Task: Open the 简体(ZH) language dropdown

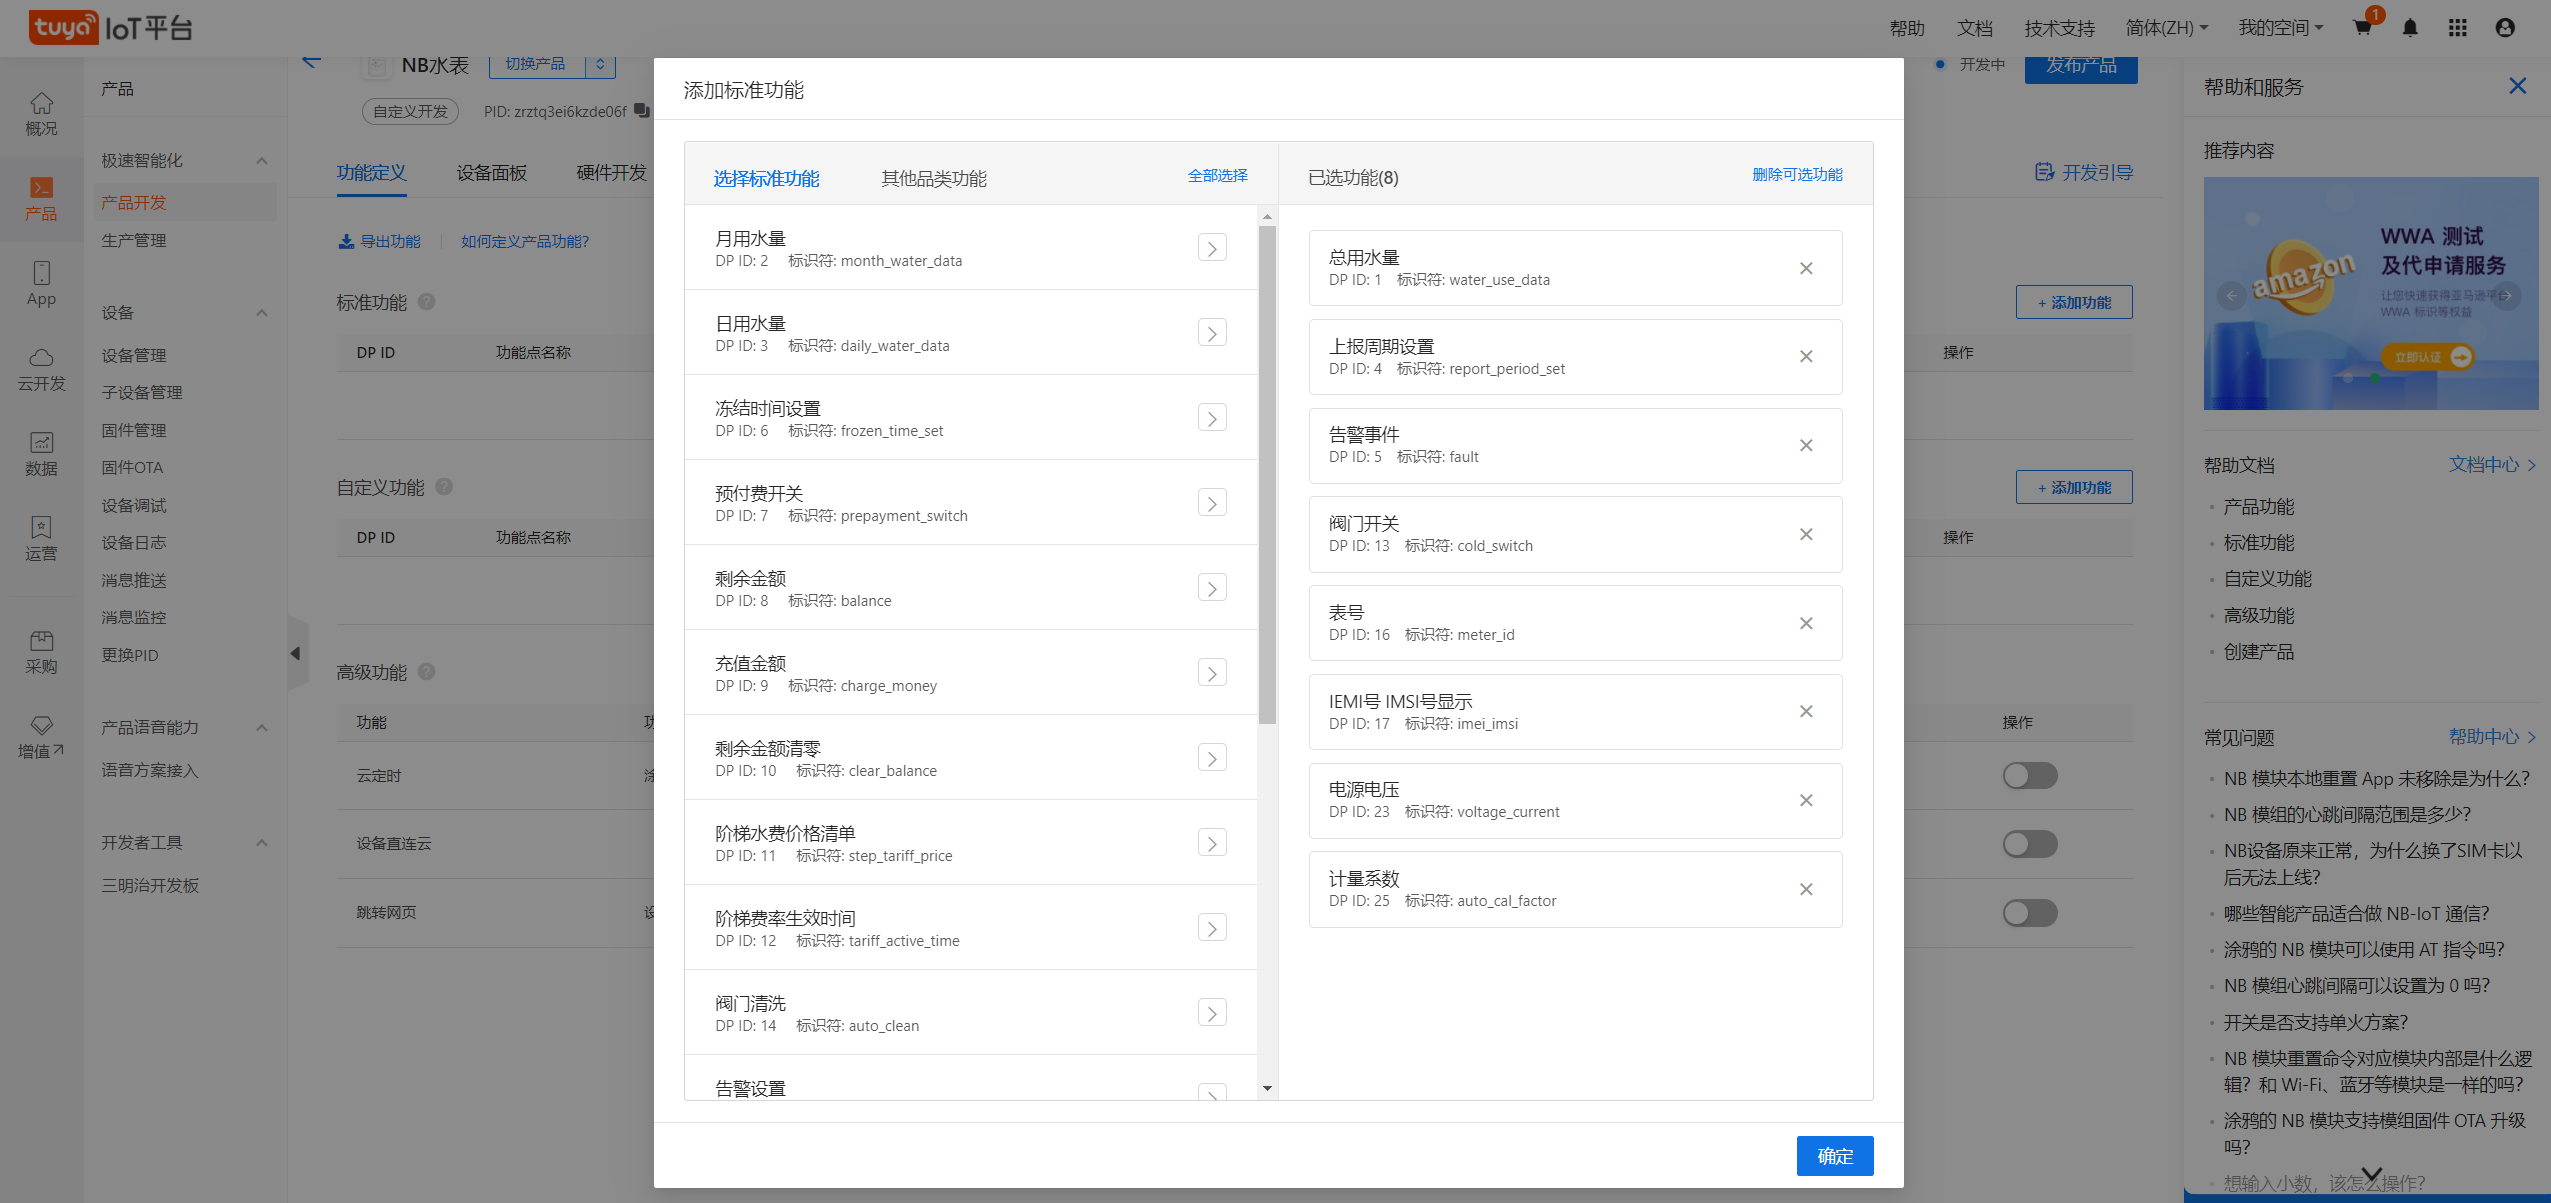Action: tap(2166, 27)
